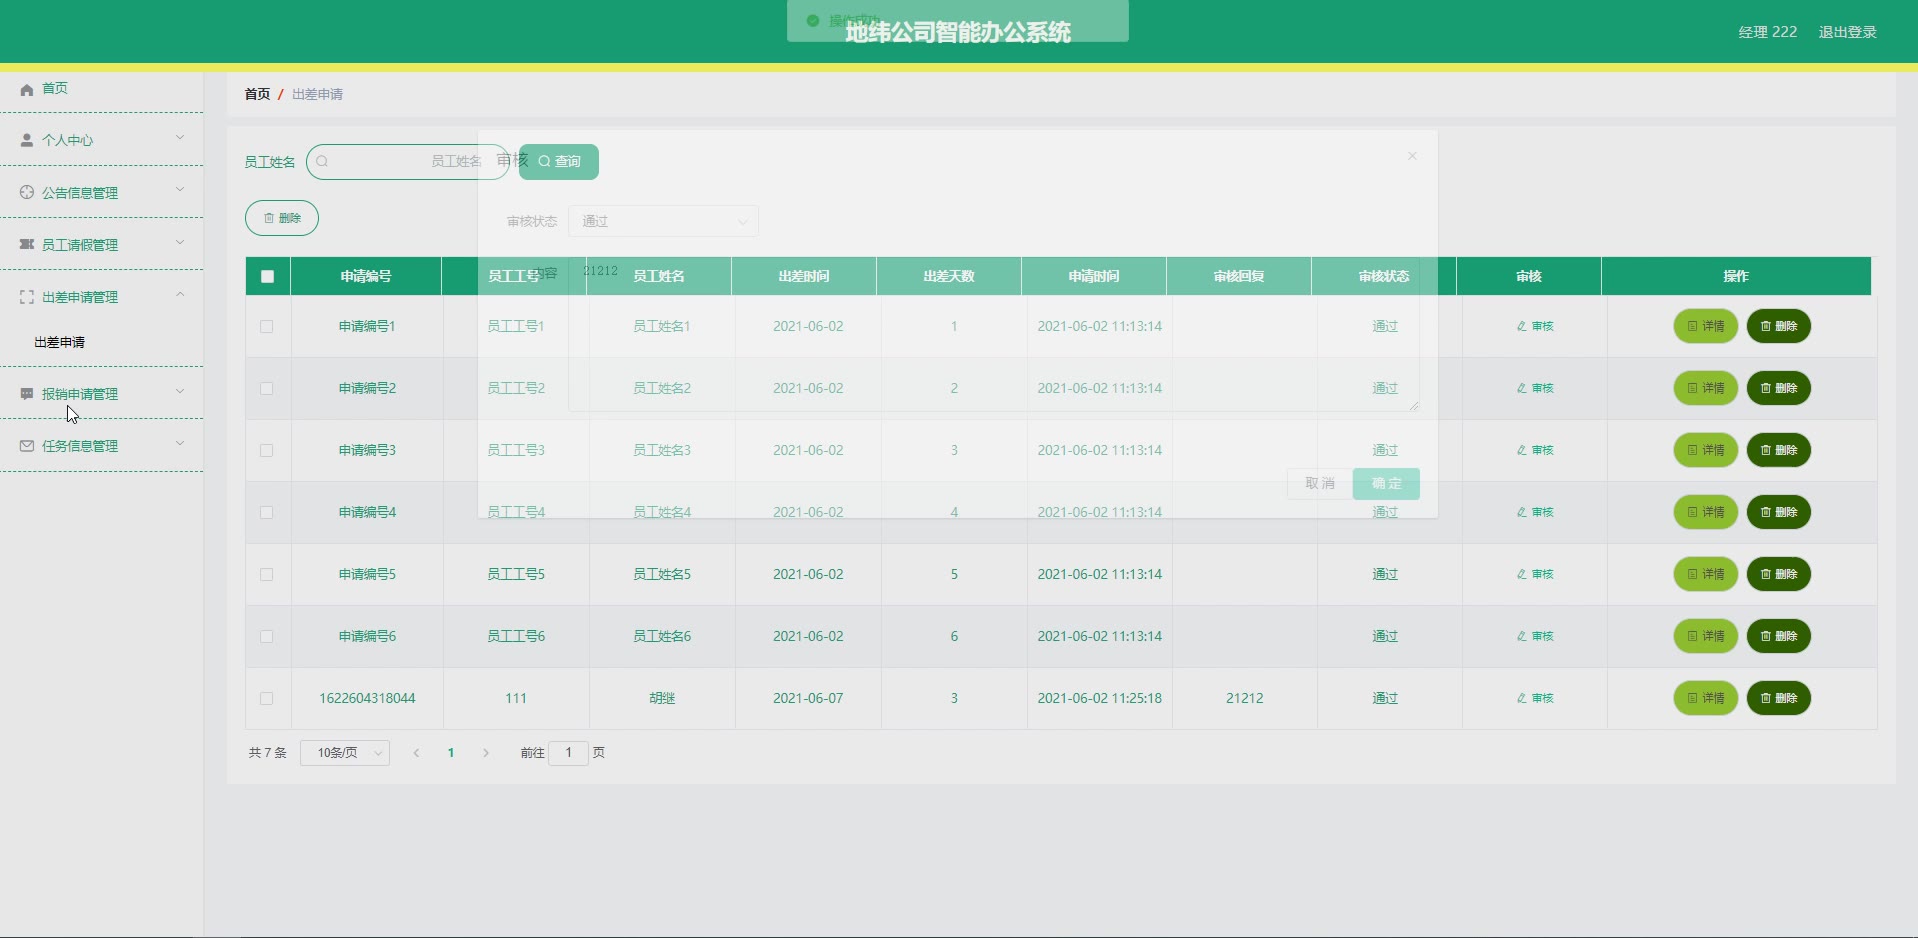This screenshot has width=1918, height=938.
Task: Click the 查询 search button
Action: point(559,162)
